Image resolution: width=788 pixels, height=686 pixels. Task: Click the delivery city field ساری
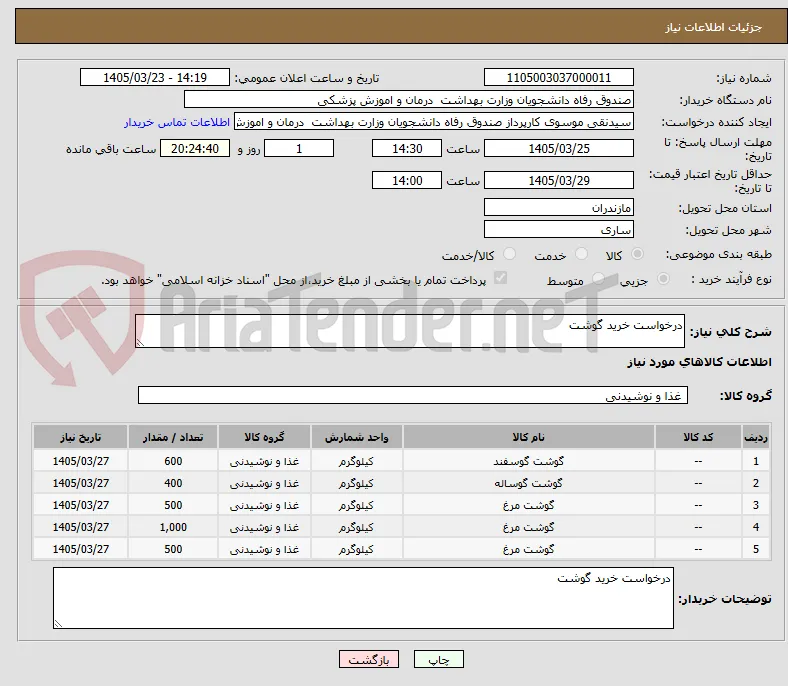pyautogui.click(x=558, y=229)
